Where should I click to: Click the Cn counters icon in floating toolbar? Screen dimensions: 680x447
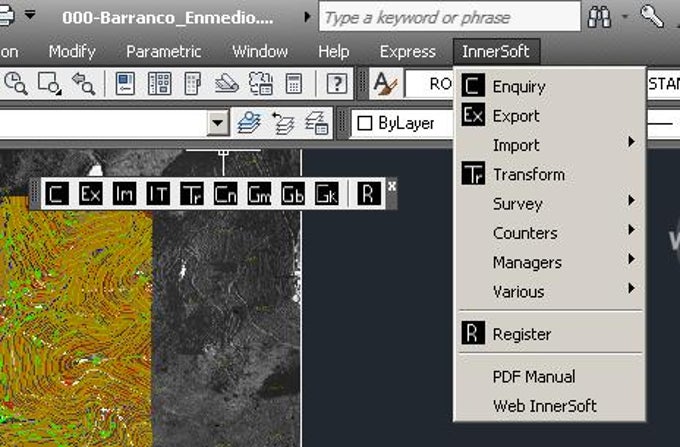[226, 194]
